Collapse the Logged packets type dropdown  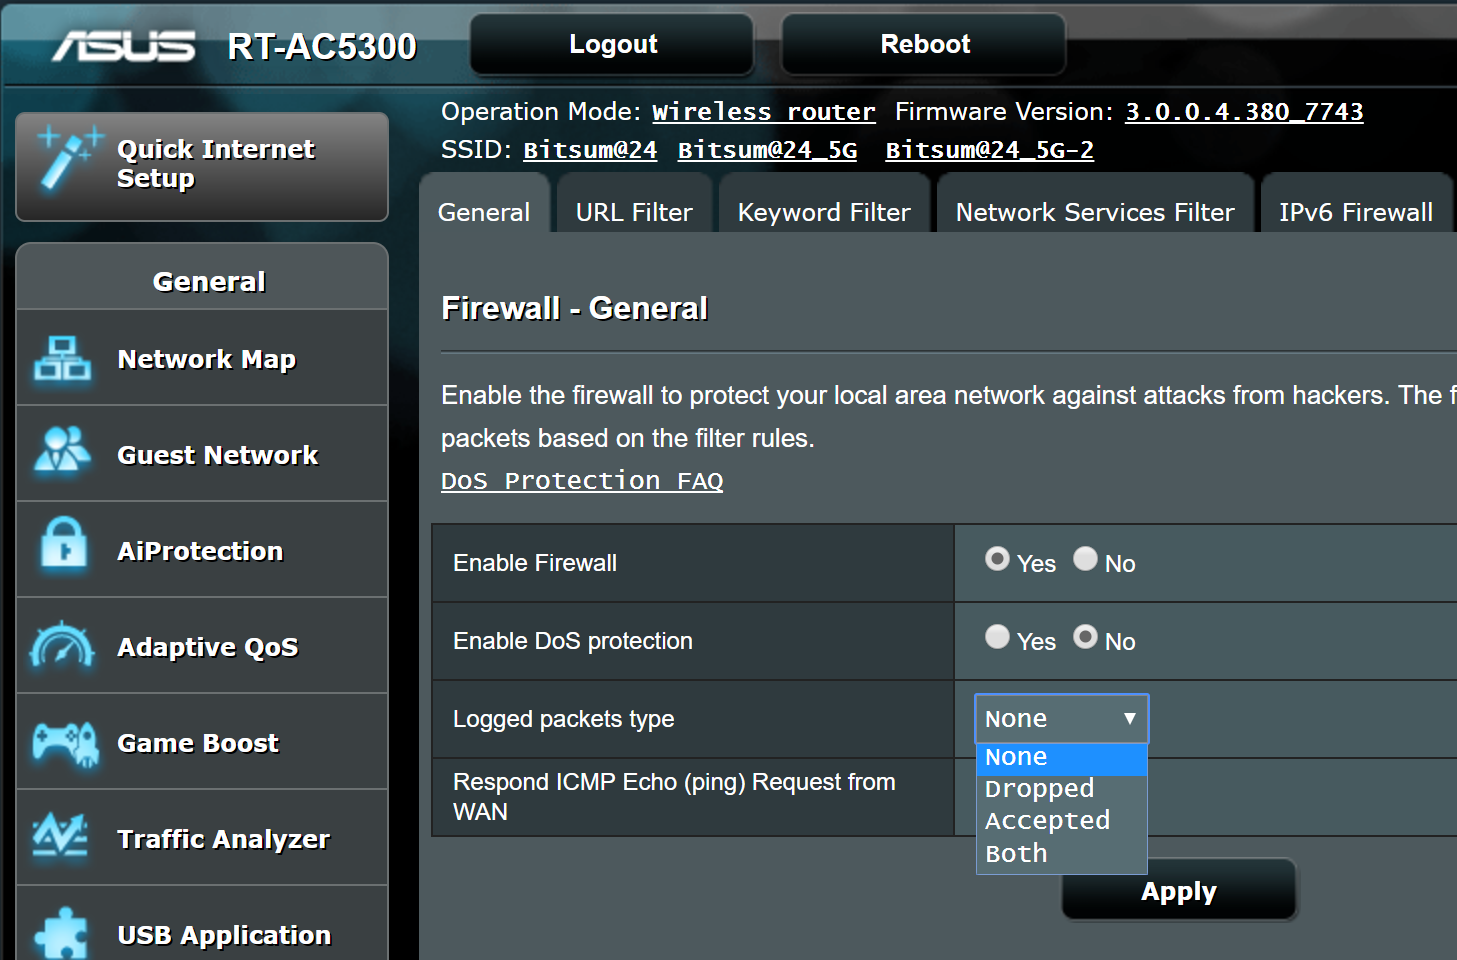(1062, 719)
